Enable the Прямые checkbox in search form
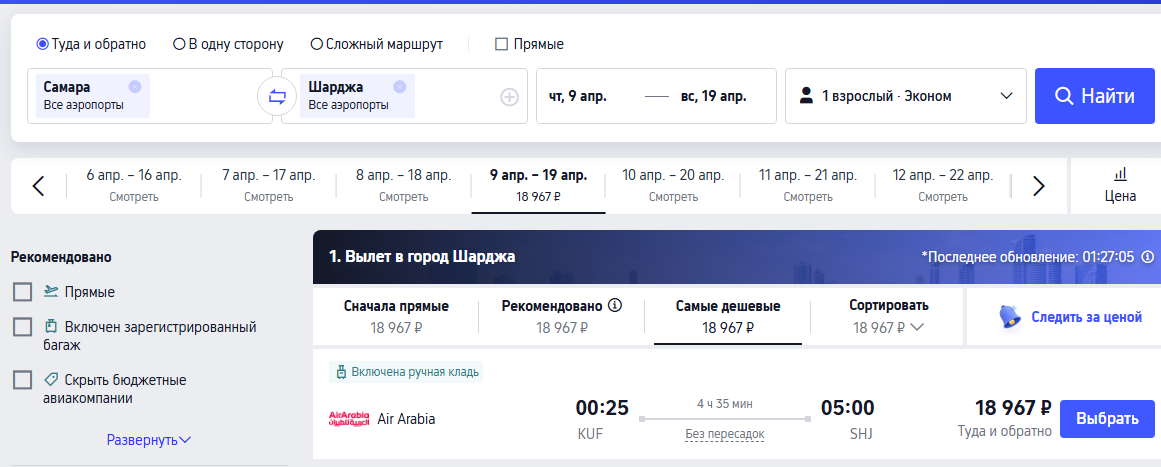Image resolution: width=1161 pixels, height=467 pixels. coord(501,44)
